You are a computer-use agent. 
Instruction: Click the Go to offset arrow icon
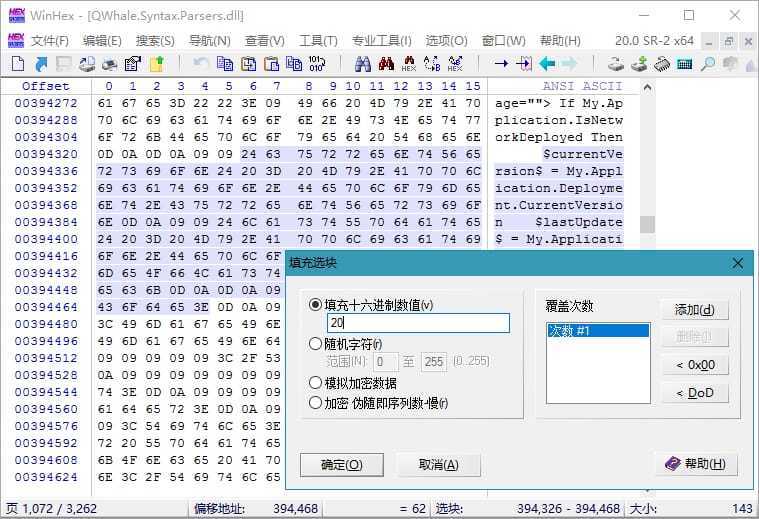(x=501, y=63)
